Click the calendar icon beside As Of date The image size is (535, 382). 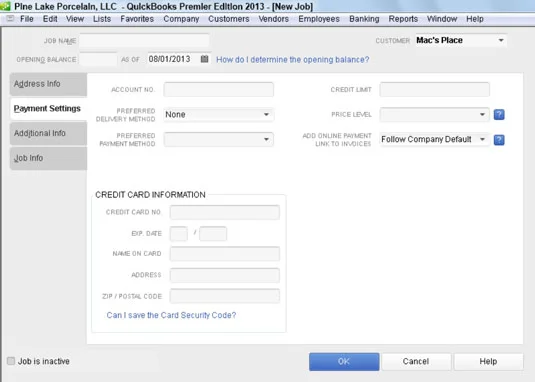[x=204, y=59]
